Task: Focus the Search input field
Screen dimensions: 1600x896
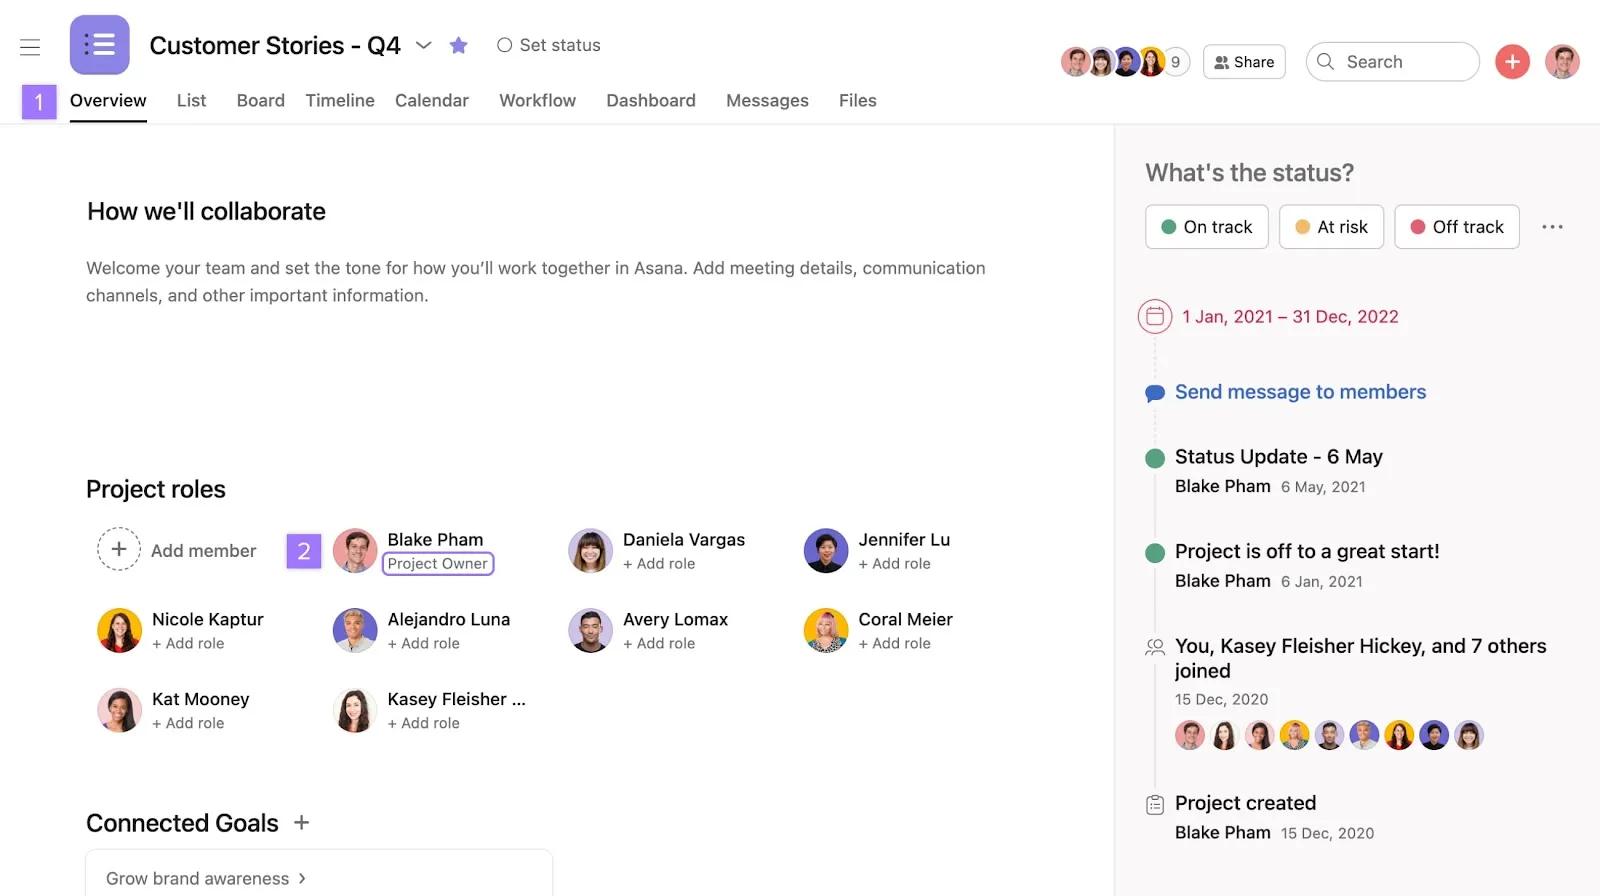Action: coord(1393,62)
